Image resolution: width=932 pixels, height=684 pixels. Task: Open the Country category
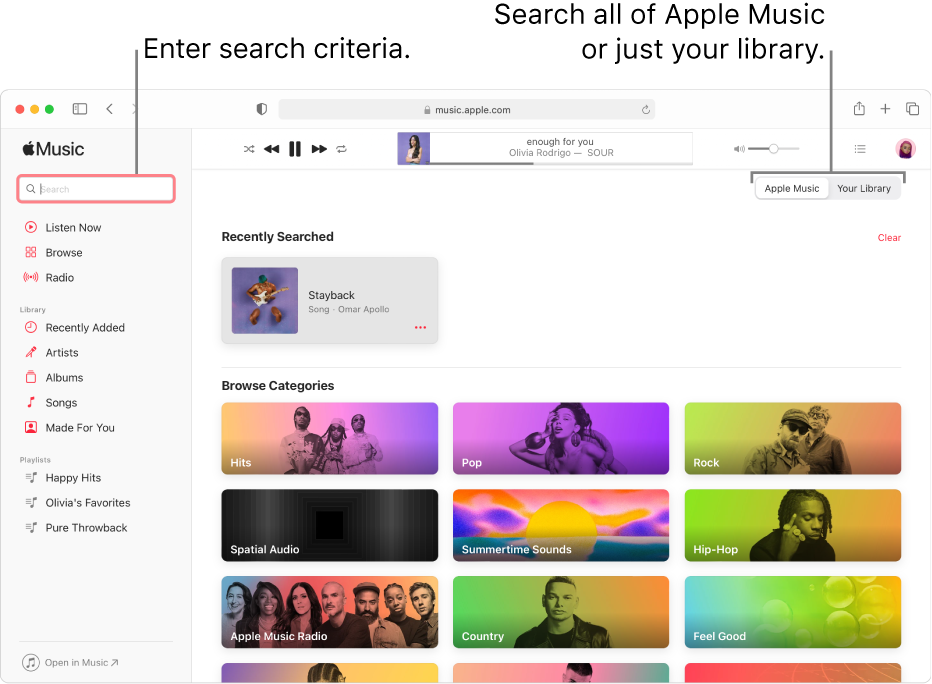click(x=561, y=612)
